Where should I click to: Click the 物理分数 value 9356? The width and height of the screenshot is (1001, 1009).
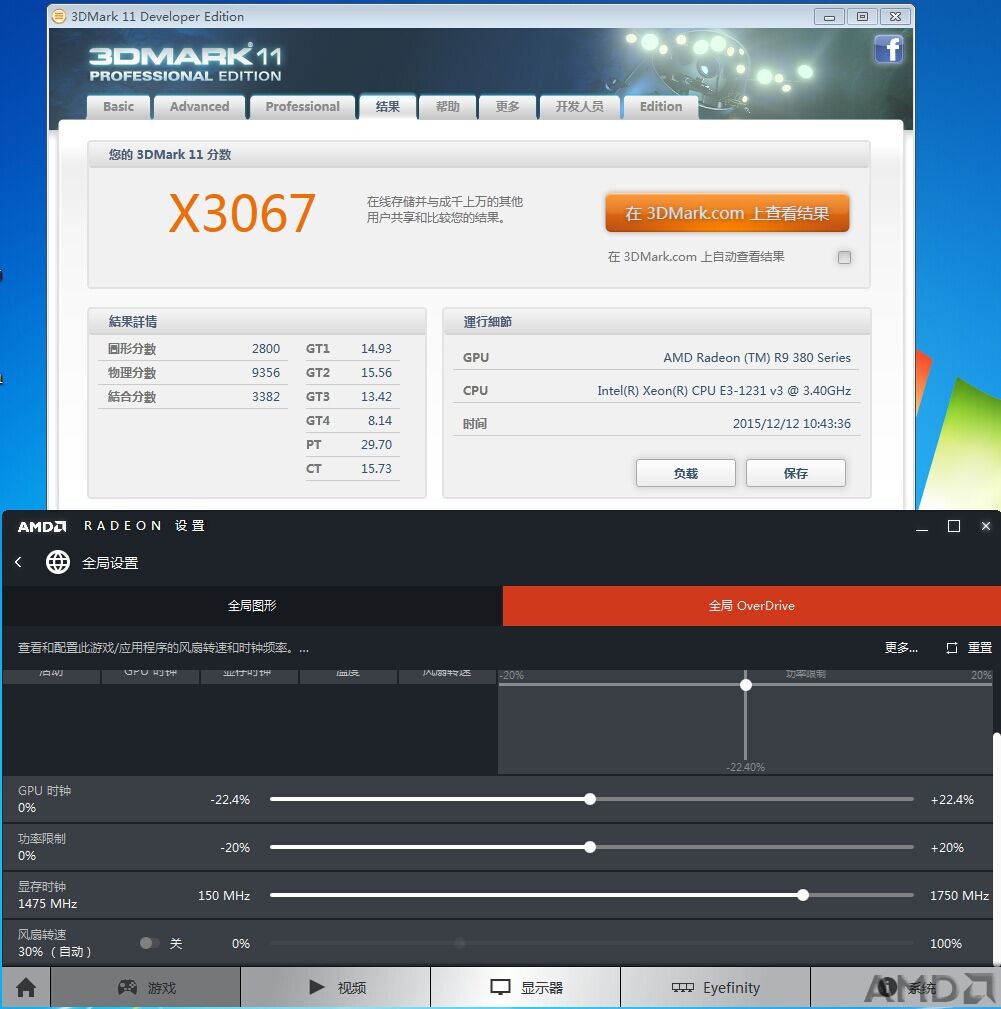pyautogui.click(x=266, y=373)
